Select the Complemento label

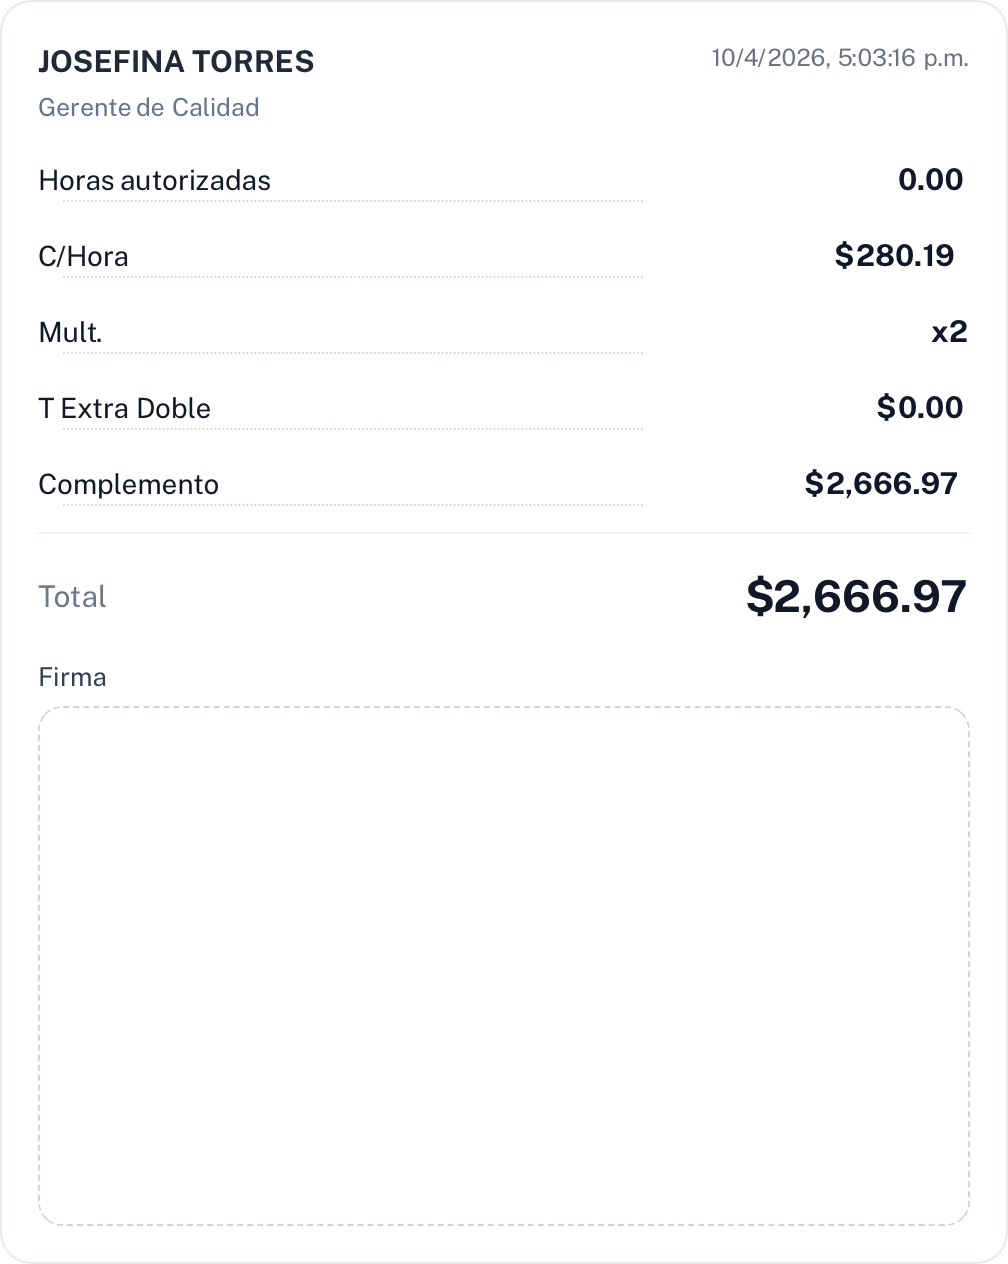pyautogui.click(x=129, y=485)
